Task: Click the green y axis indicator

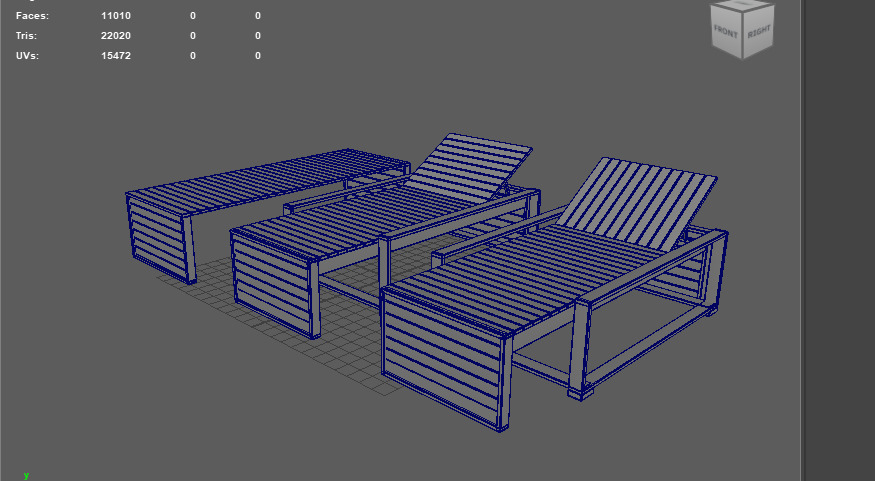Action: point(26,475)
